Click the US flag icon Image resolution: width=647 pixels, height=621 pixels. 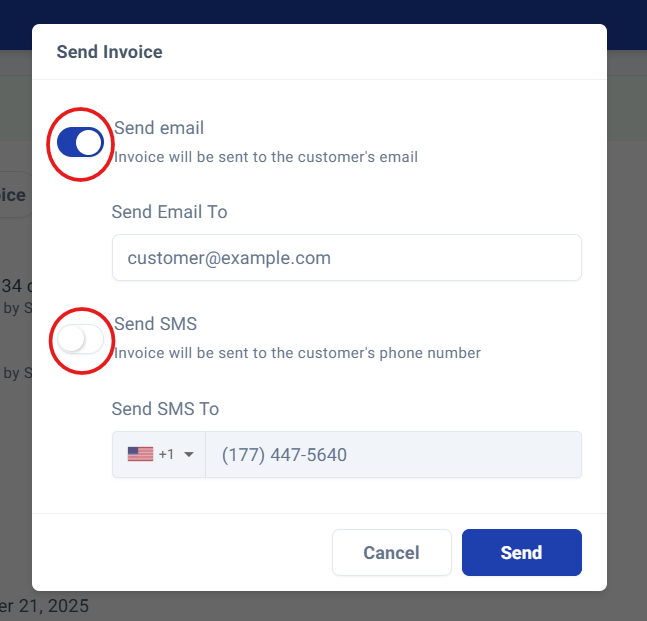140,454
